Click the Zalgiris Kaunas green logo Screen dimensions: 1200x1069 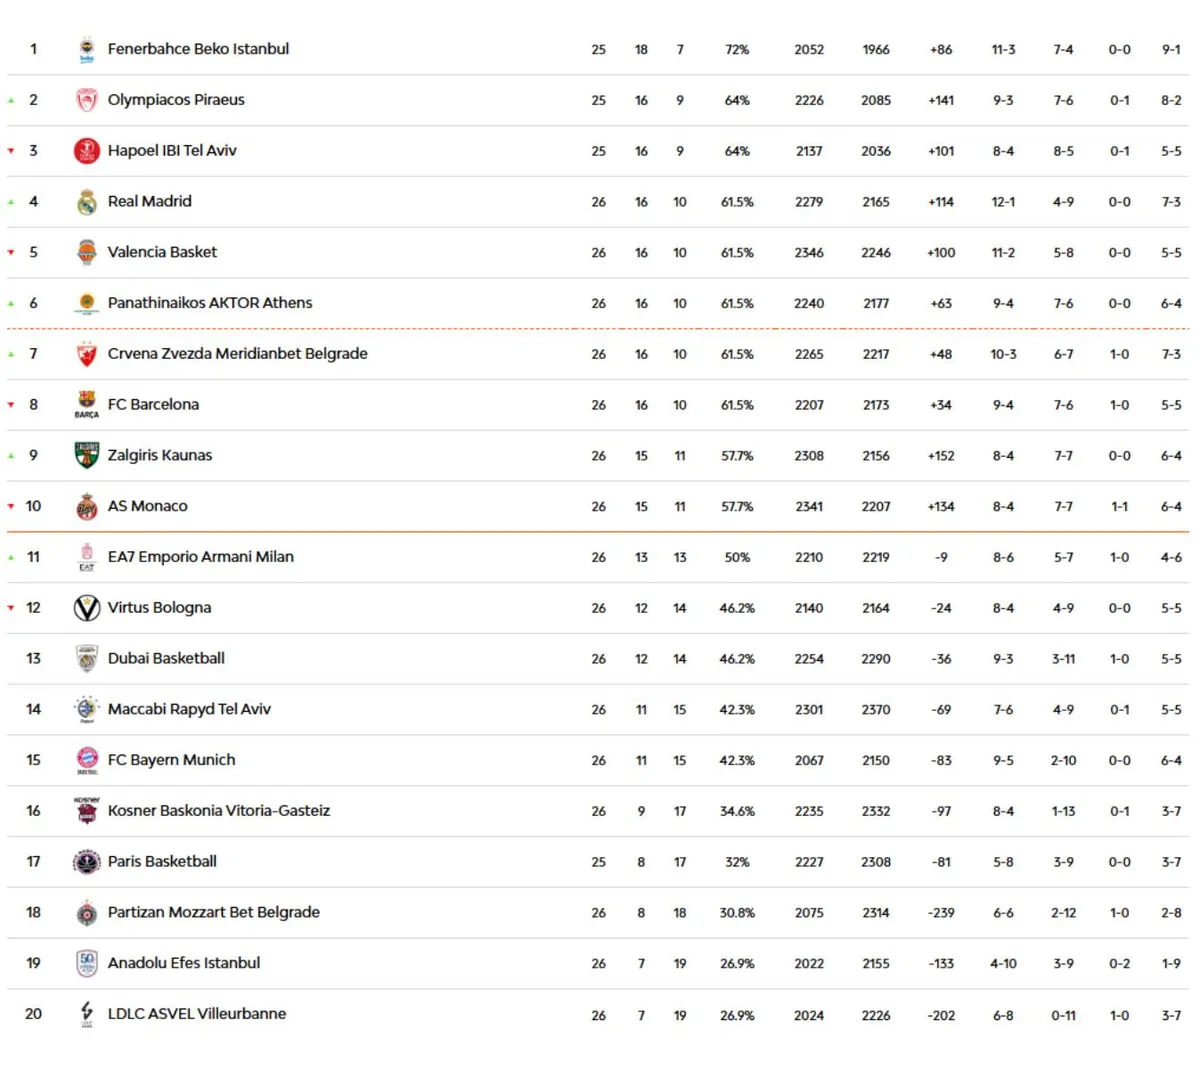tap(87, 456)
